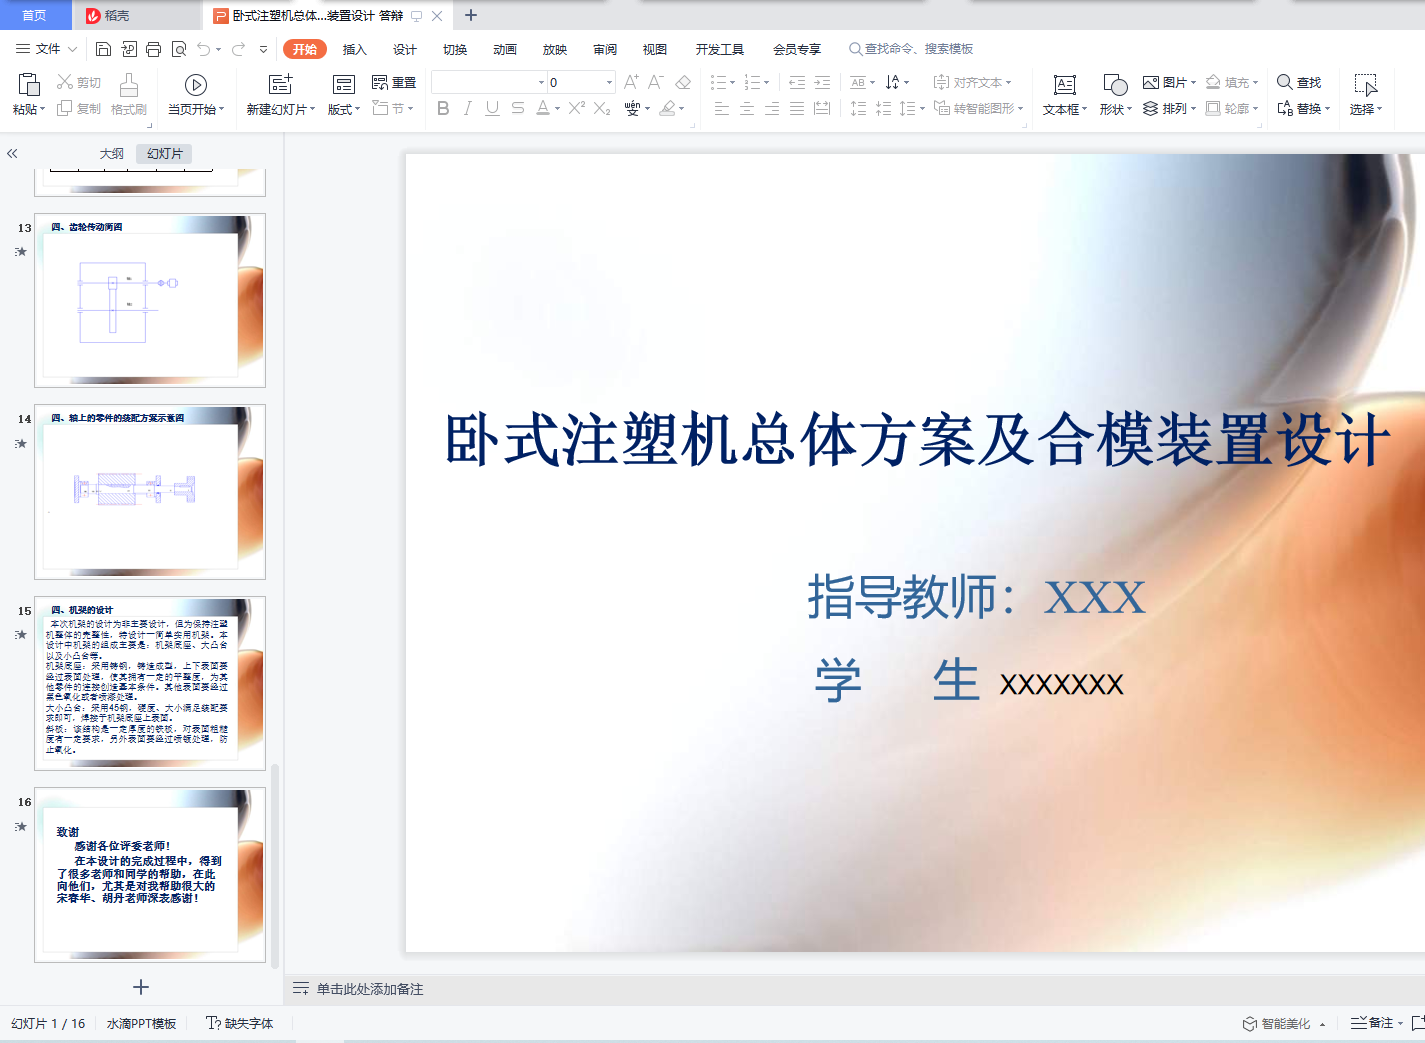This screenshot has width=1425, height=1043.
Task: Toggle align text right
Action: (x=772, y=108)
